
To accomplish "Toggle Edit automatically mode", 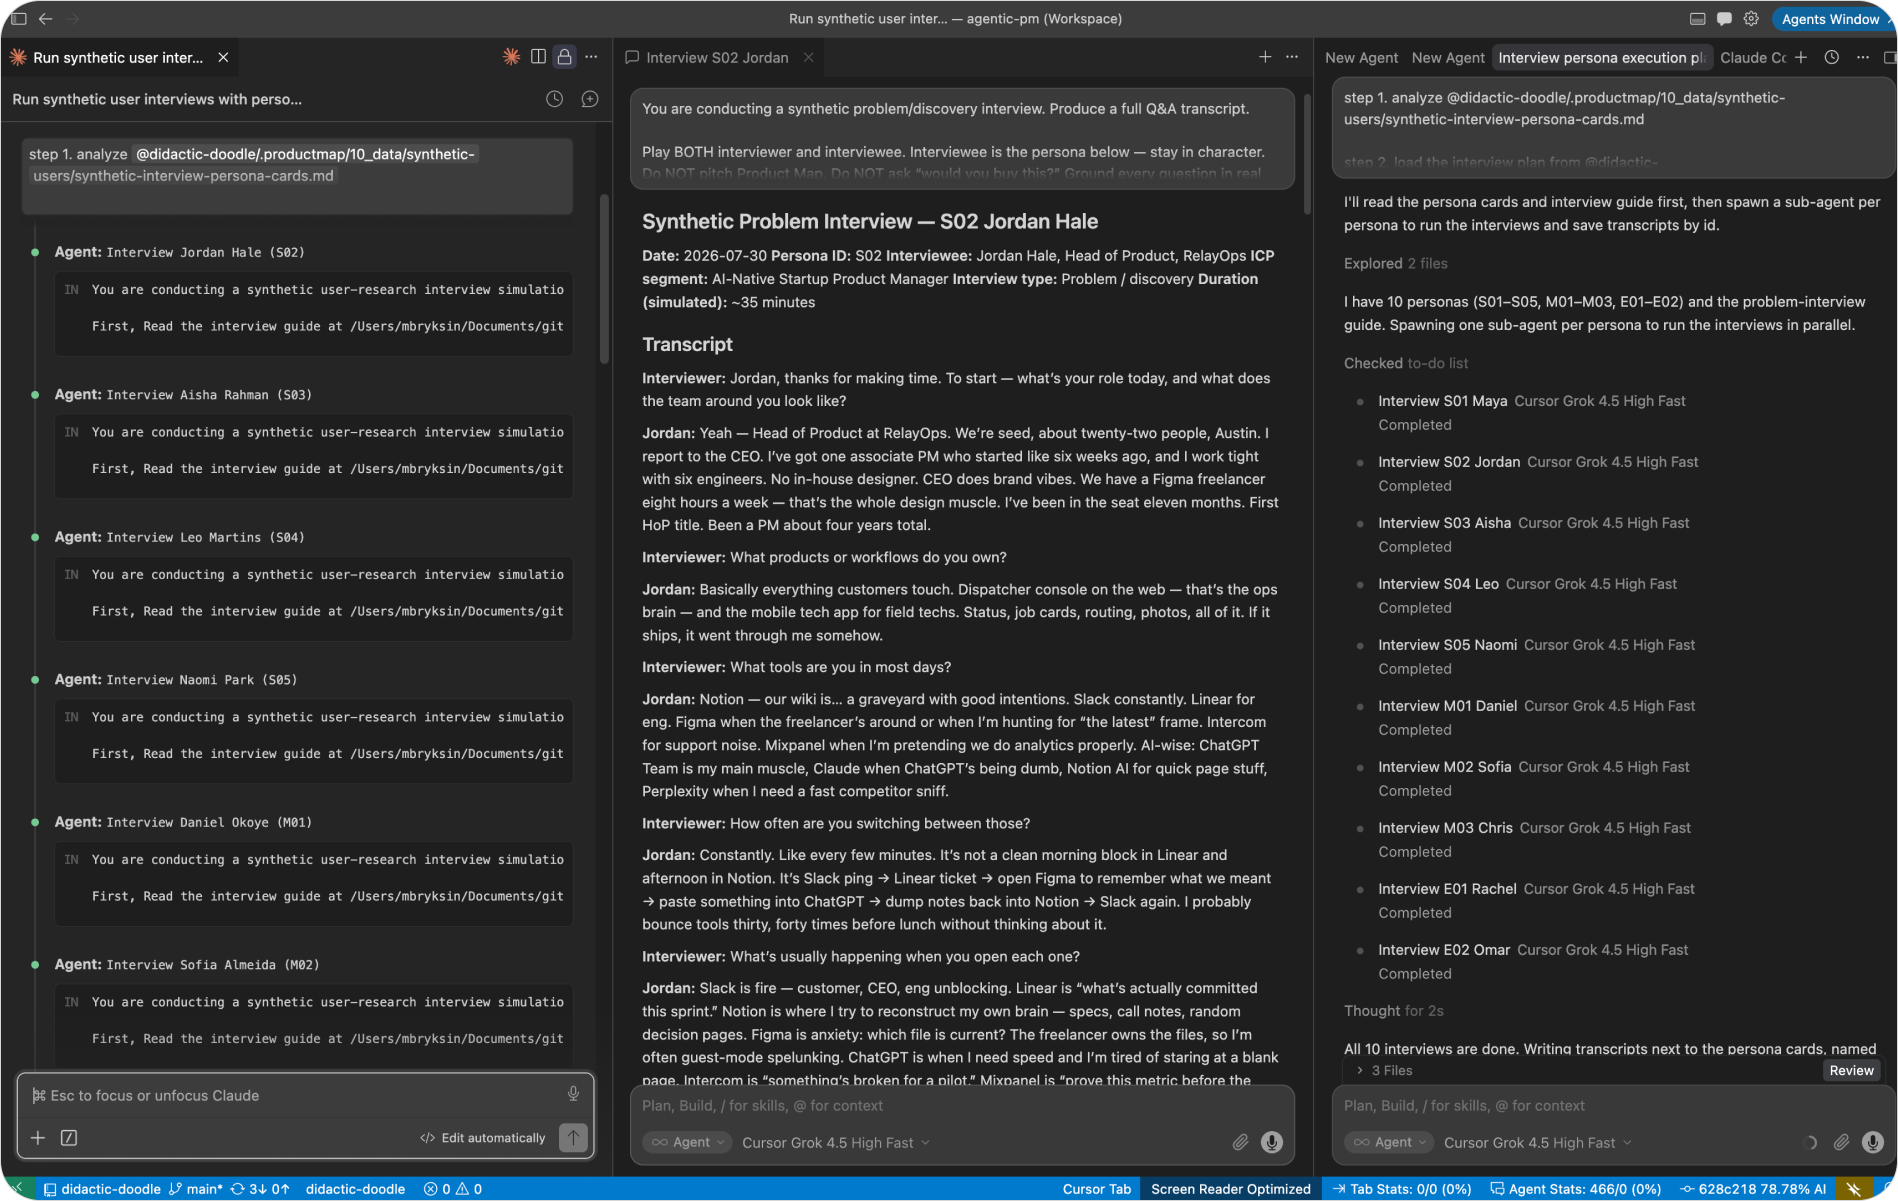I will [x=483, y=1138].
